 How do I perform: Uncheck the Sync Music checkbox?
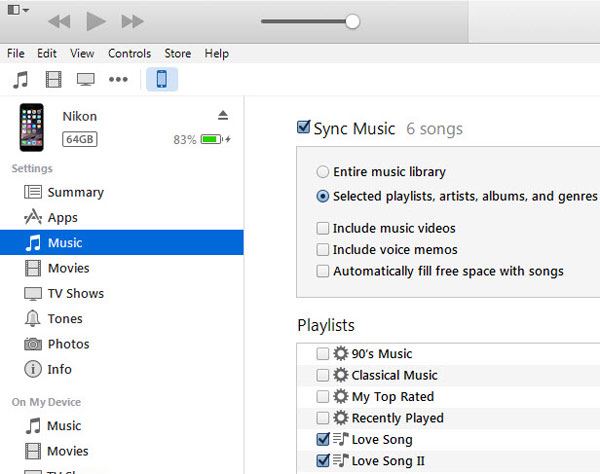coord(303,127)
